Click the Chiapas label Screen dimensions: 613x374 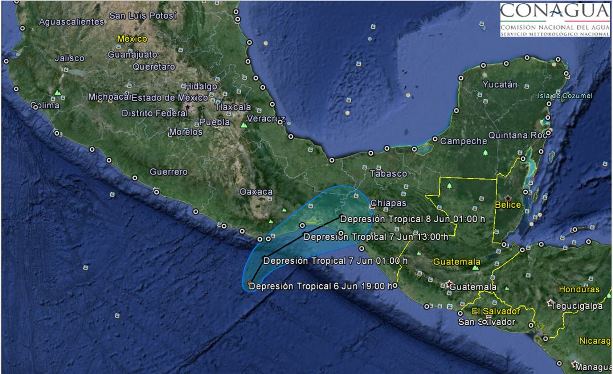tap(389, 203)
